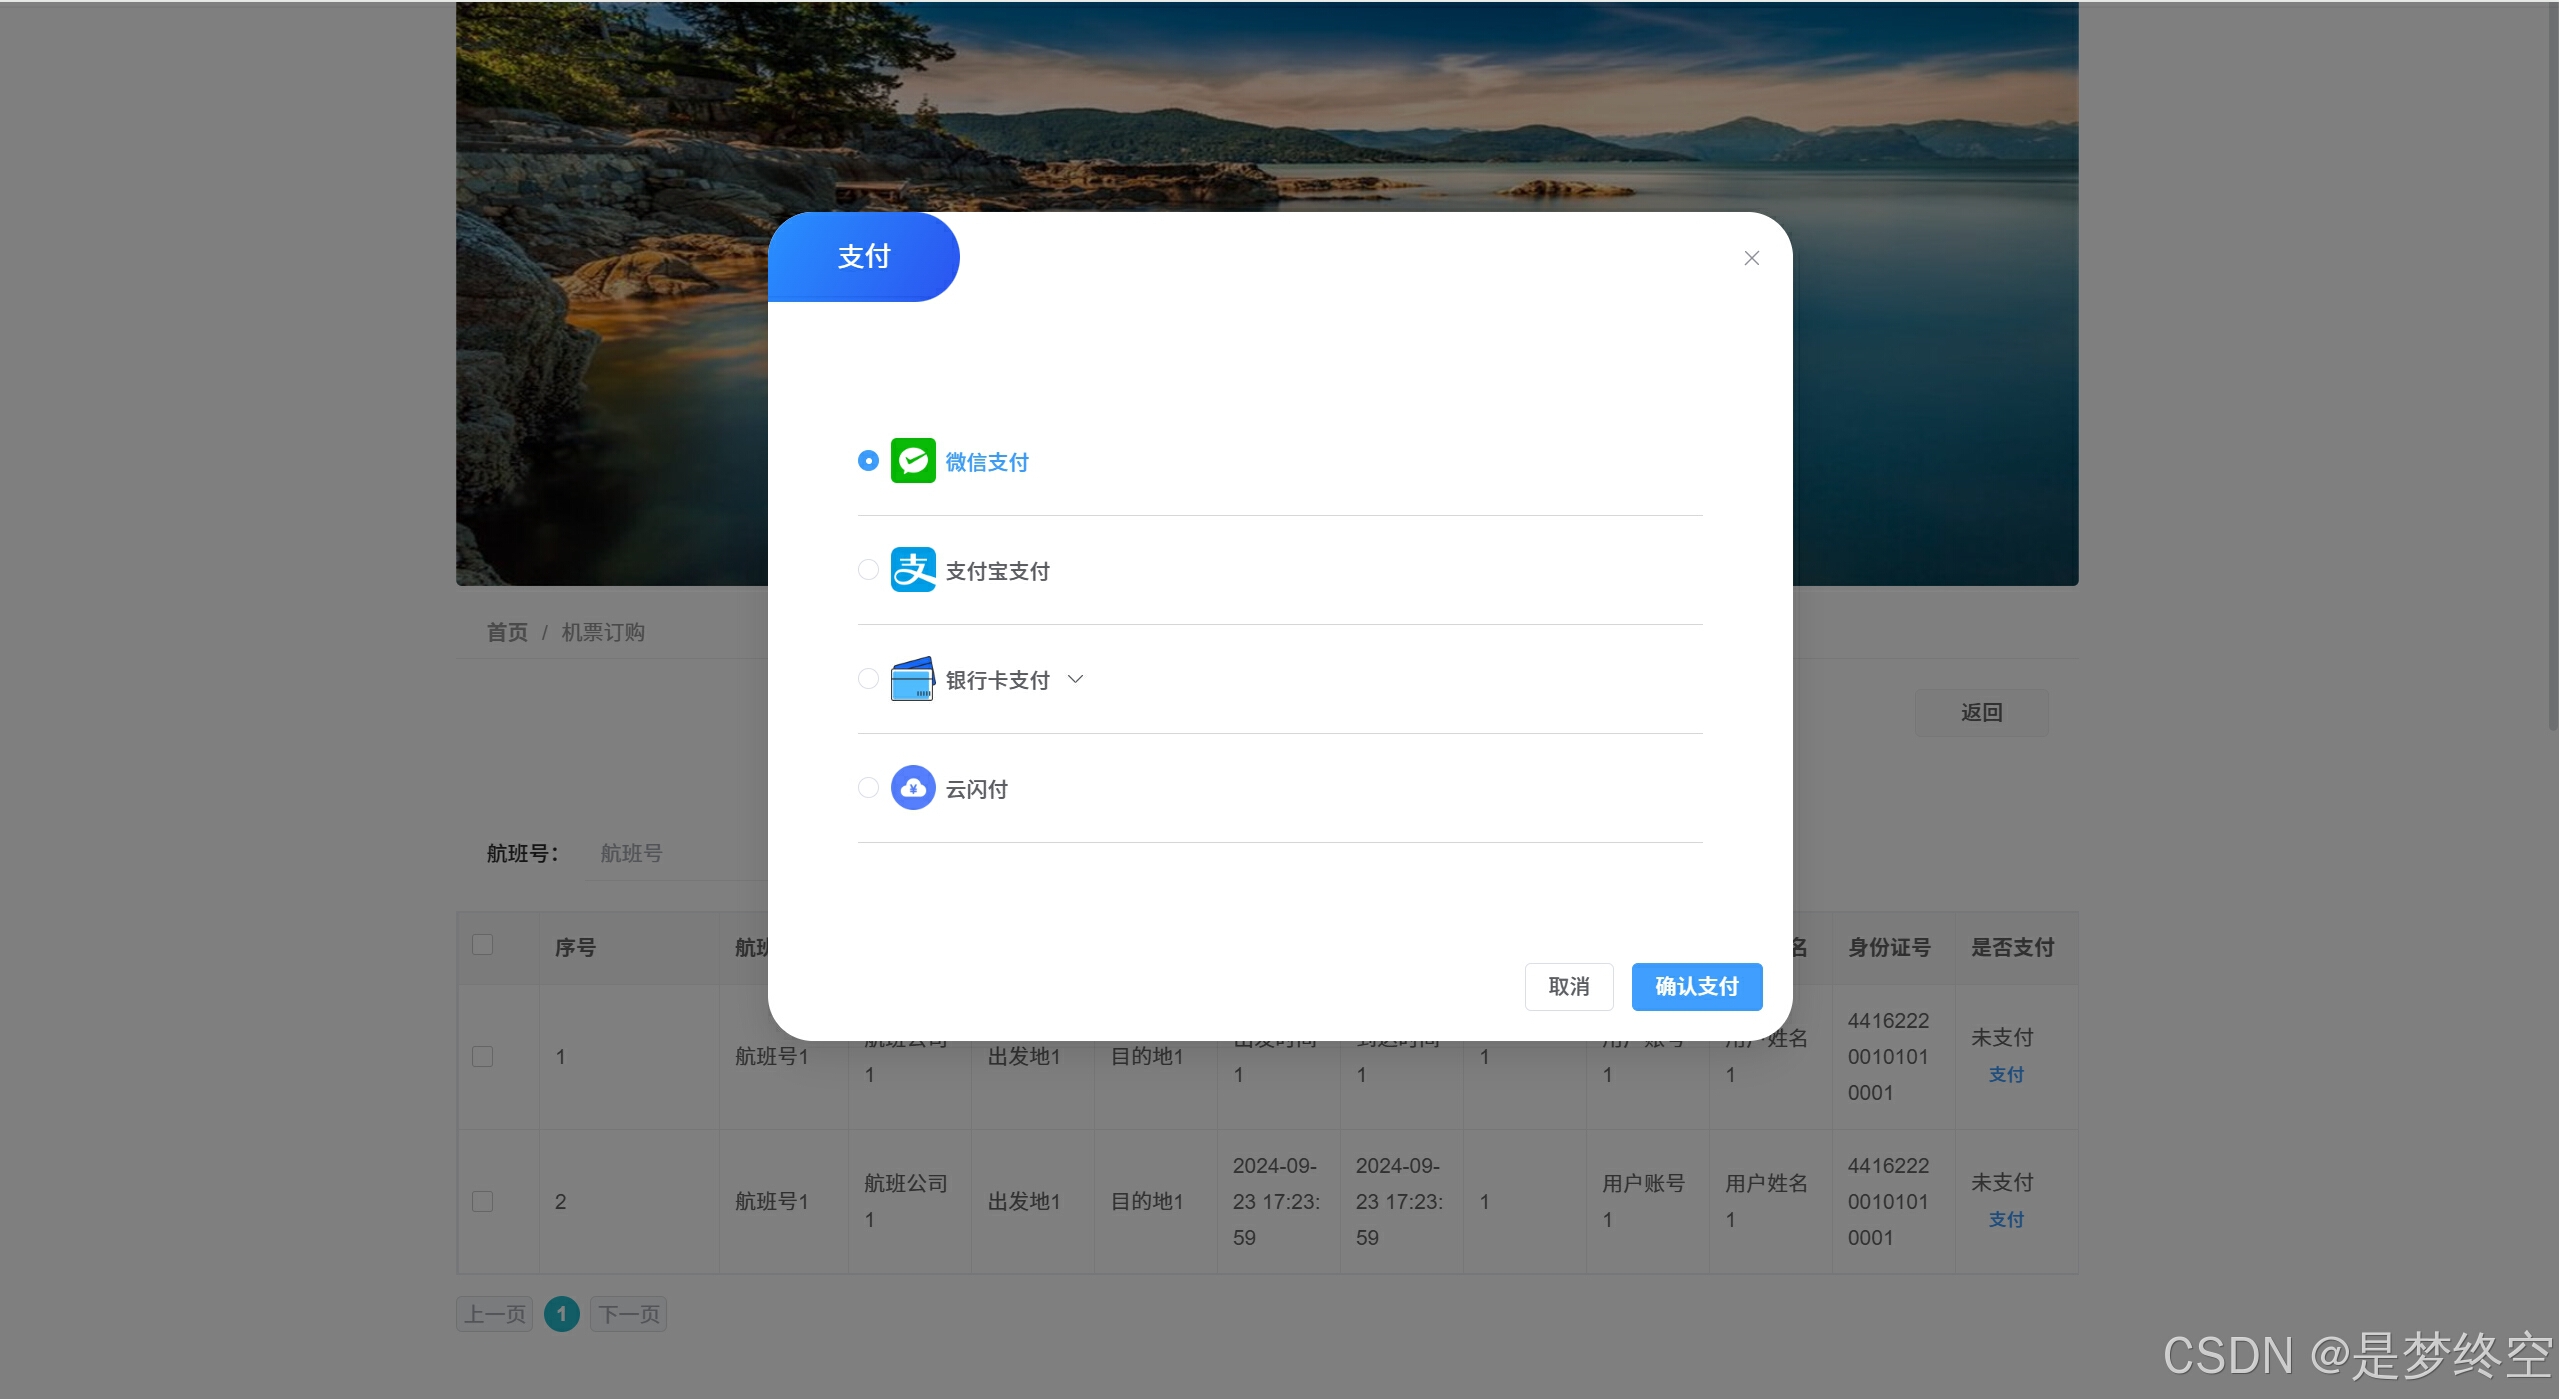Check the checkbox for row 序号 1
The image size is (2559, 1399).
[x=482, y=1057]
